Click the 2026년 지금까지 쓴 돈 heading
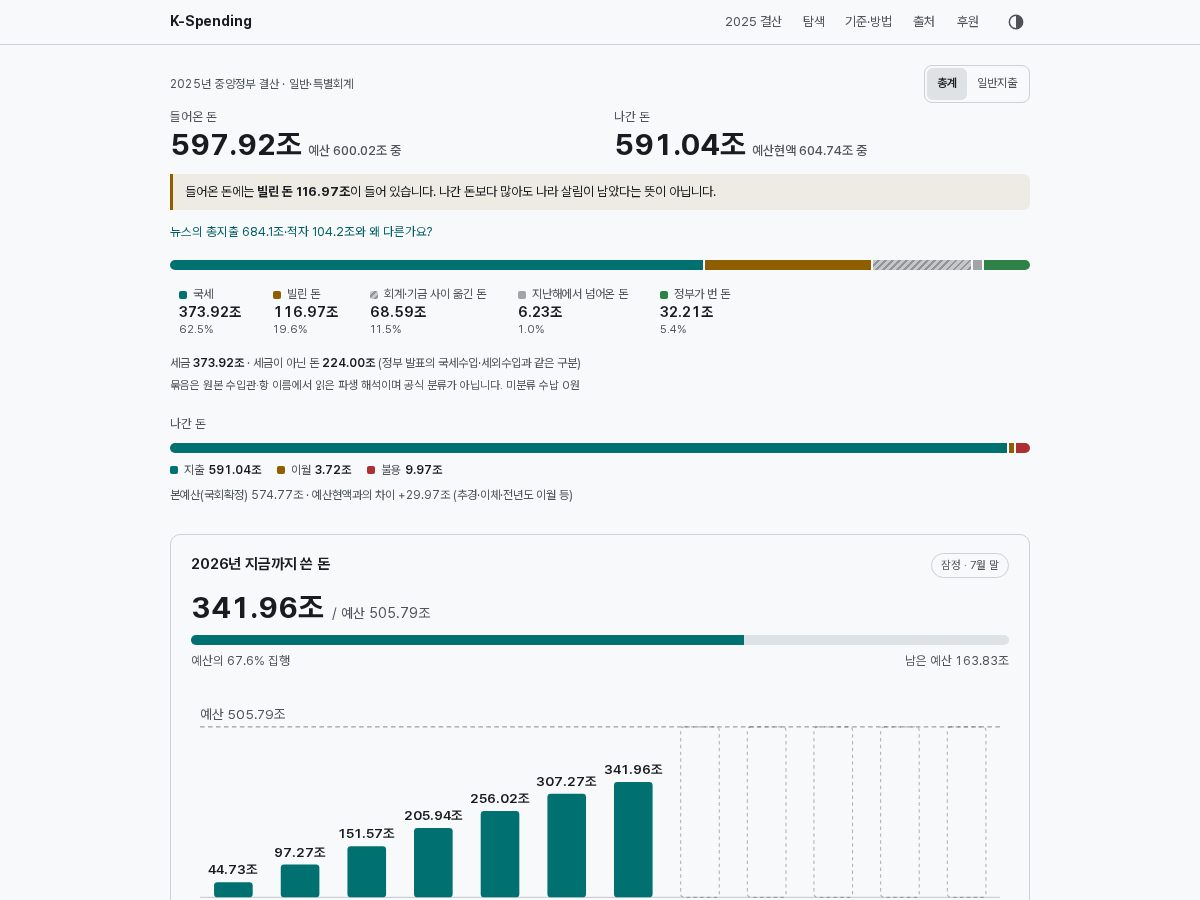Viewport: 1200px width, 900px height. (261, 564)
